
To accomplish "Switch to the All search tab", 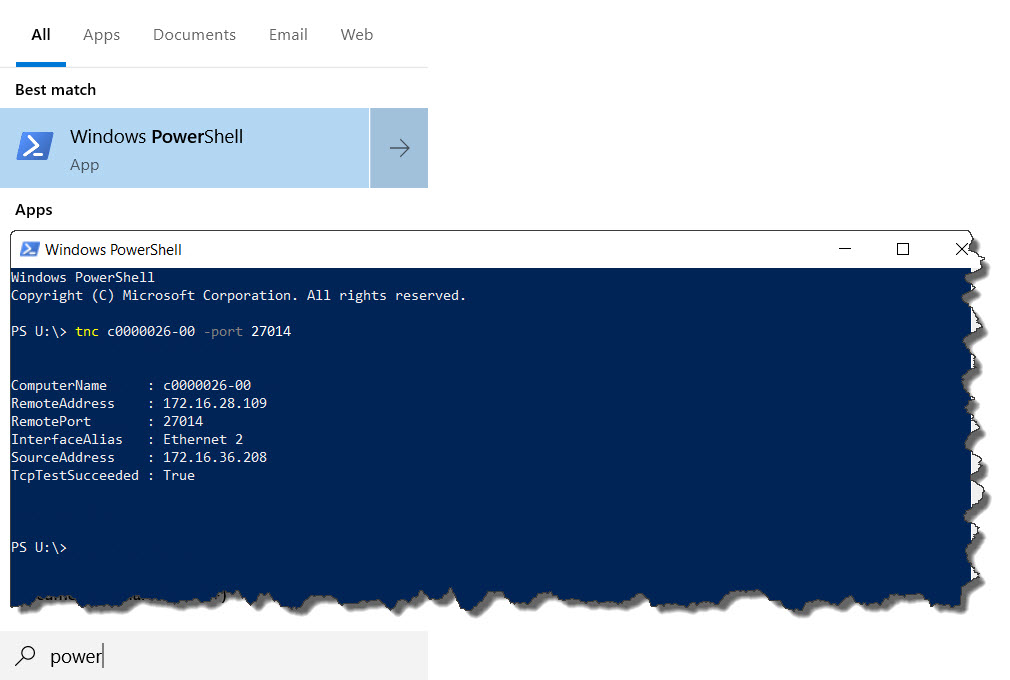I will [x=41, y=35].
